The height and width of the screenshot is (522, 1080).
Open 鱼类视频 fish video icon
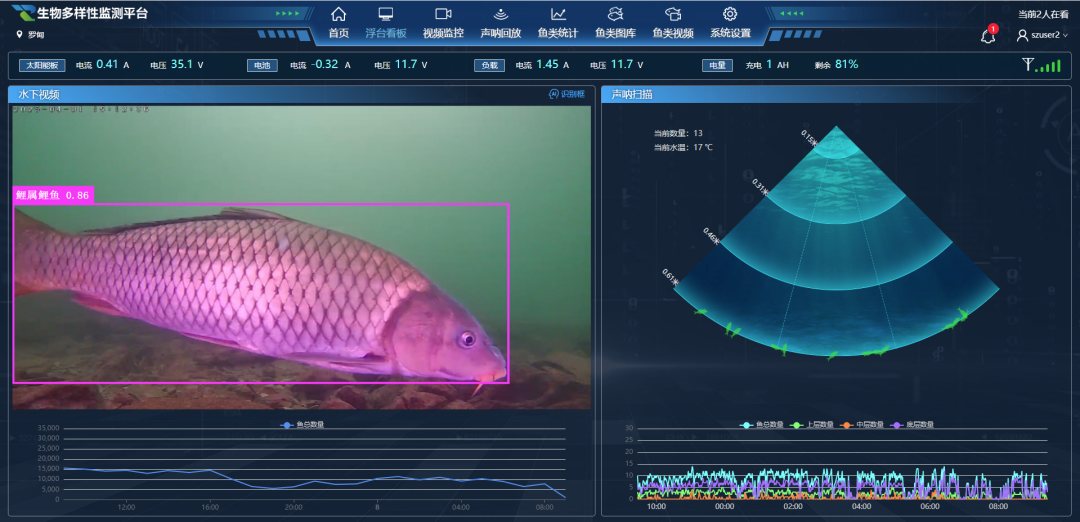point(673,14)
